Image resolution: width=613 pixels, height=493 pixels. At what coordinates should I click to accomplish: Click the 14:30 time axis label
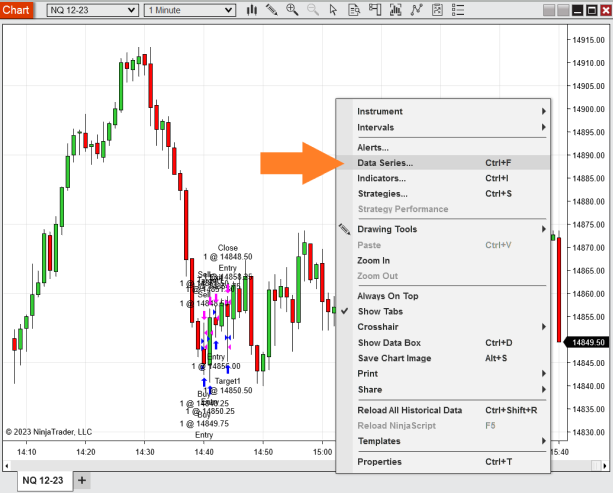[x=145, y=452]
